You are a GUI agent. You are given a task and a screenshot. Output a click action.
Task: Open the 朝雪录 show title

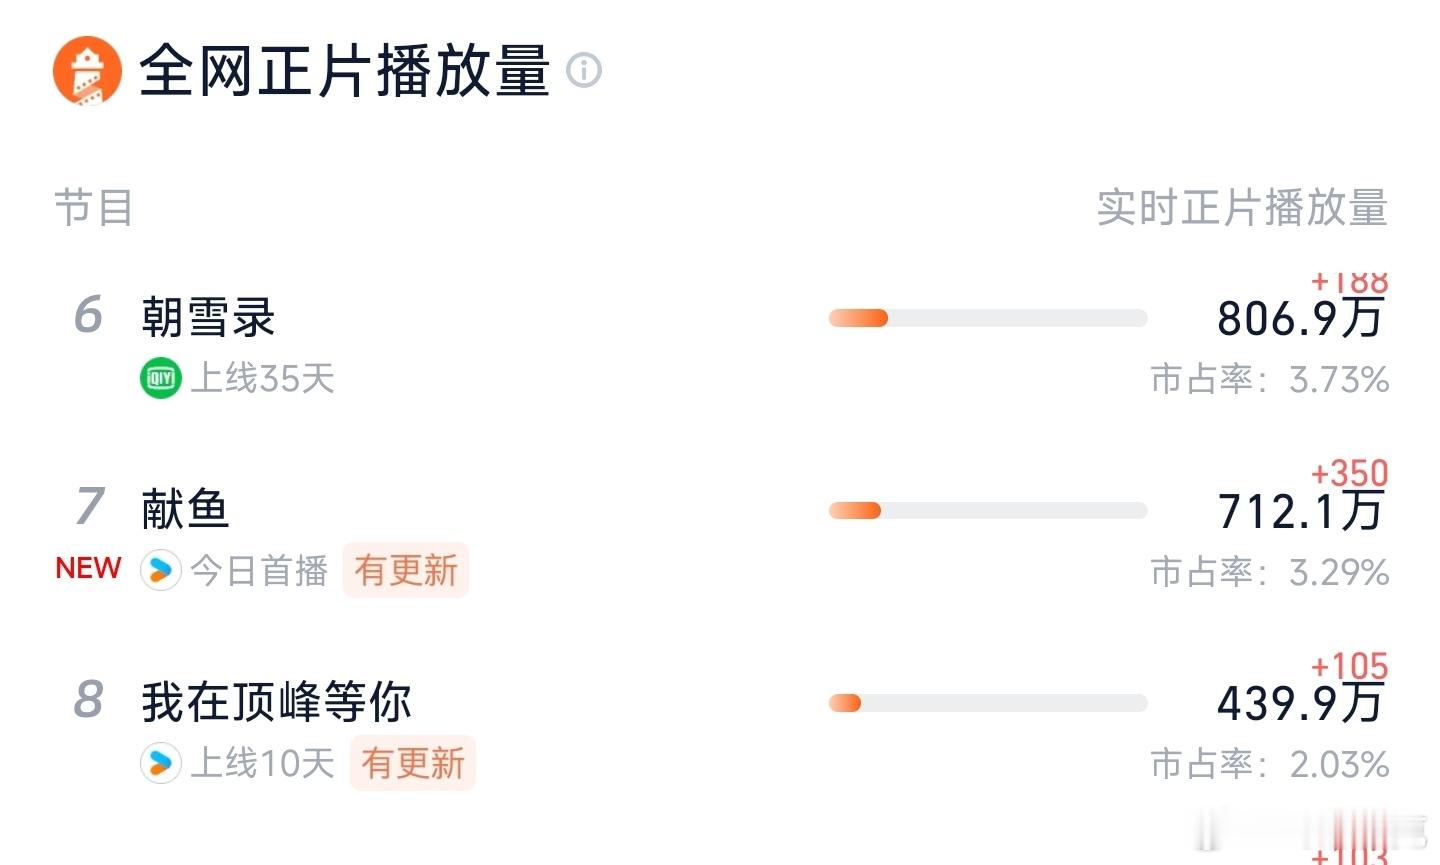[x=208, y=317]
